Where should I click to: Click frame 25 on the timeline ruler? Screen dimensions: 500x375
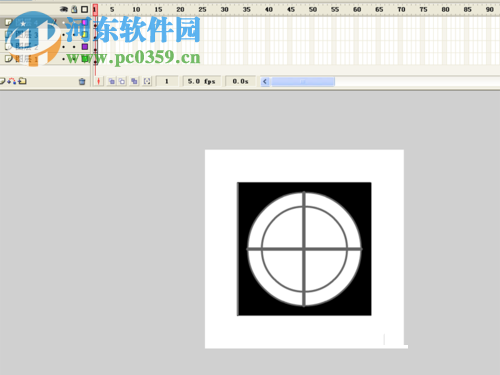tap(202, 10)
